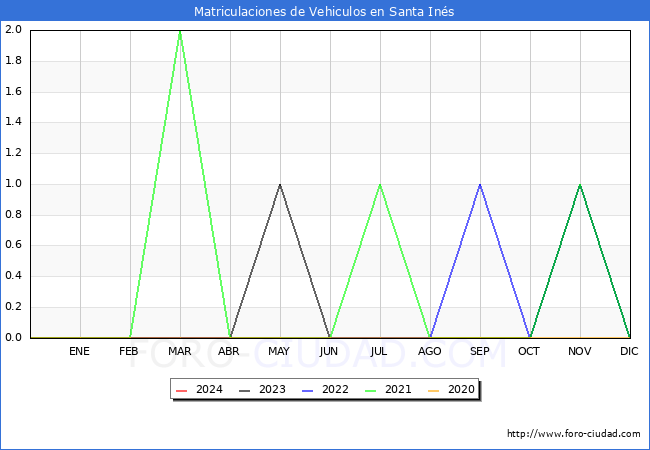Select the 2024 legend label
Screen dimensions: 650x450
pyautogui.click(x=209, y=390)
